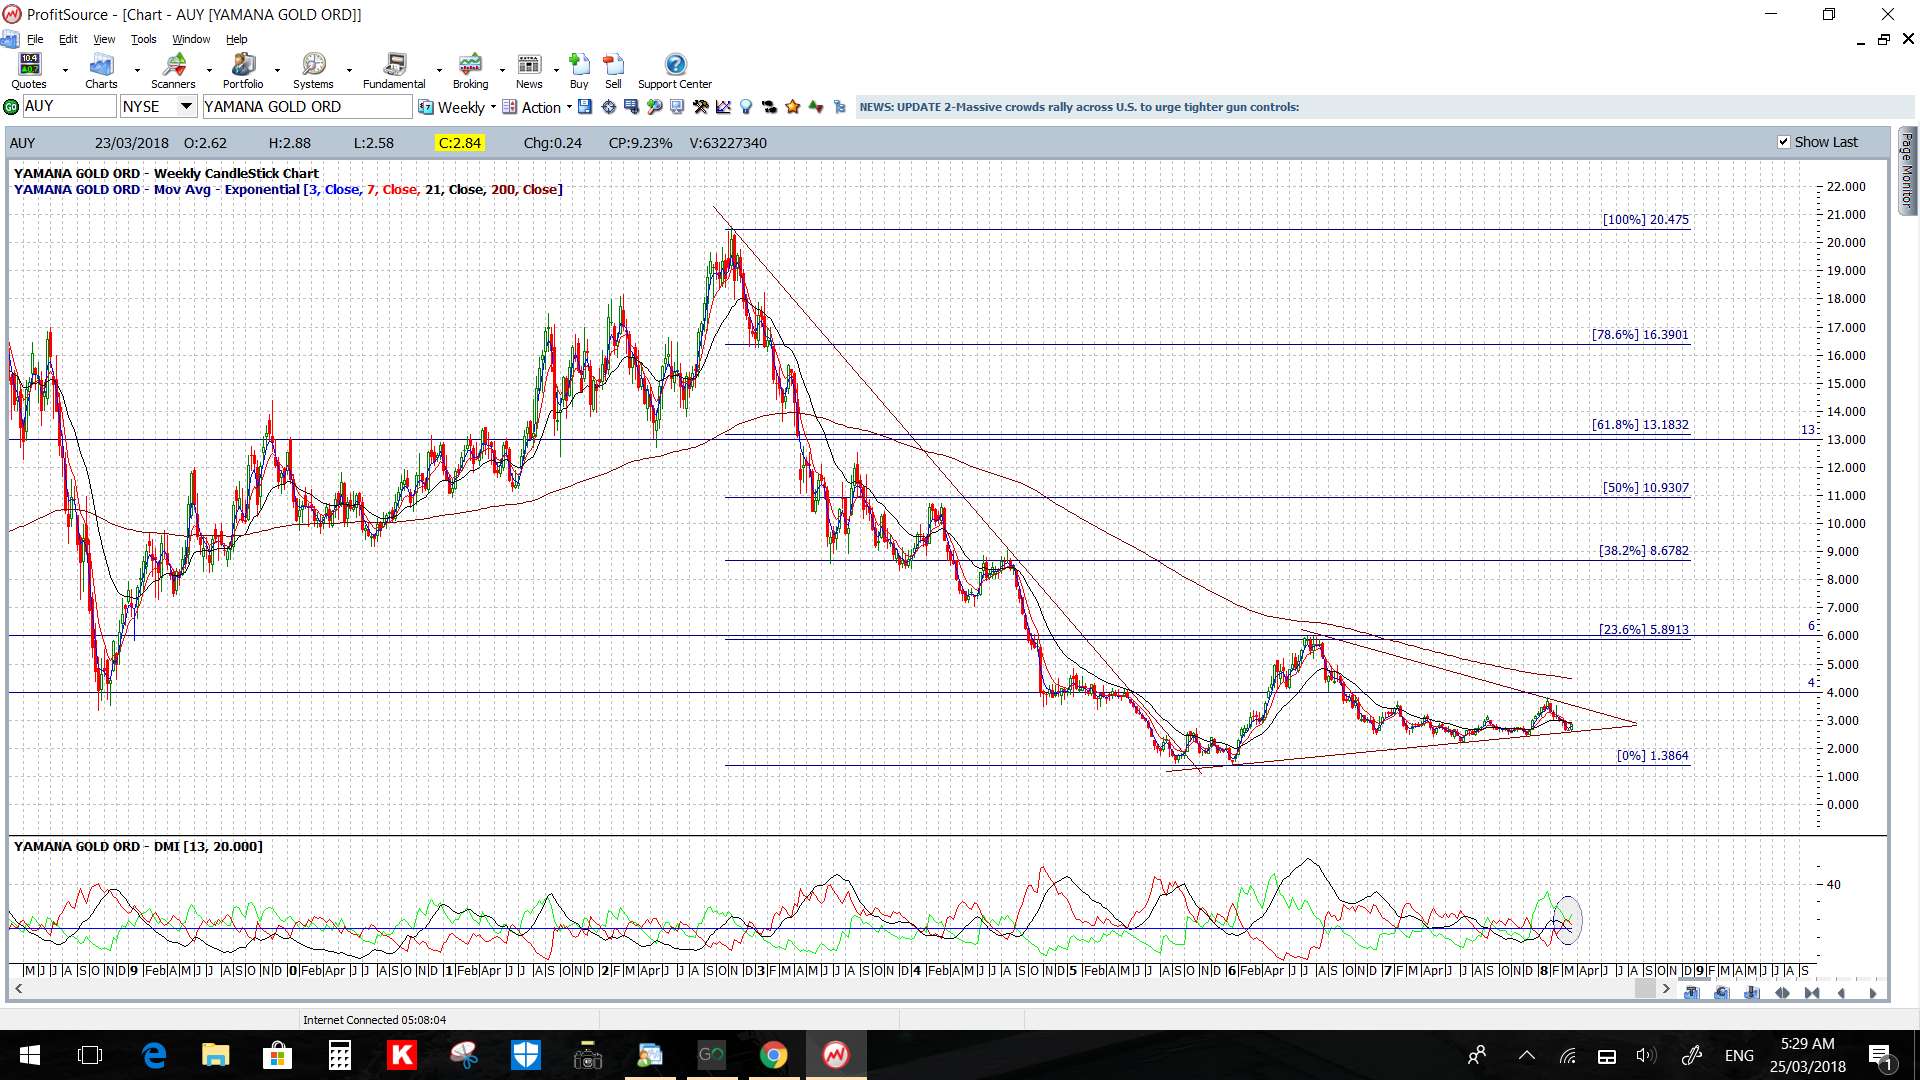The image size is (1920, 1080).
Task: Shift chart right with small arrow
Action: pos(1873,993)
